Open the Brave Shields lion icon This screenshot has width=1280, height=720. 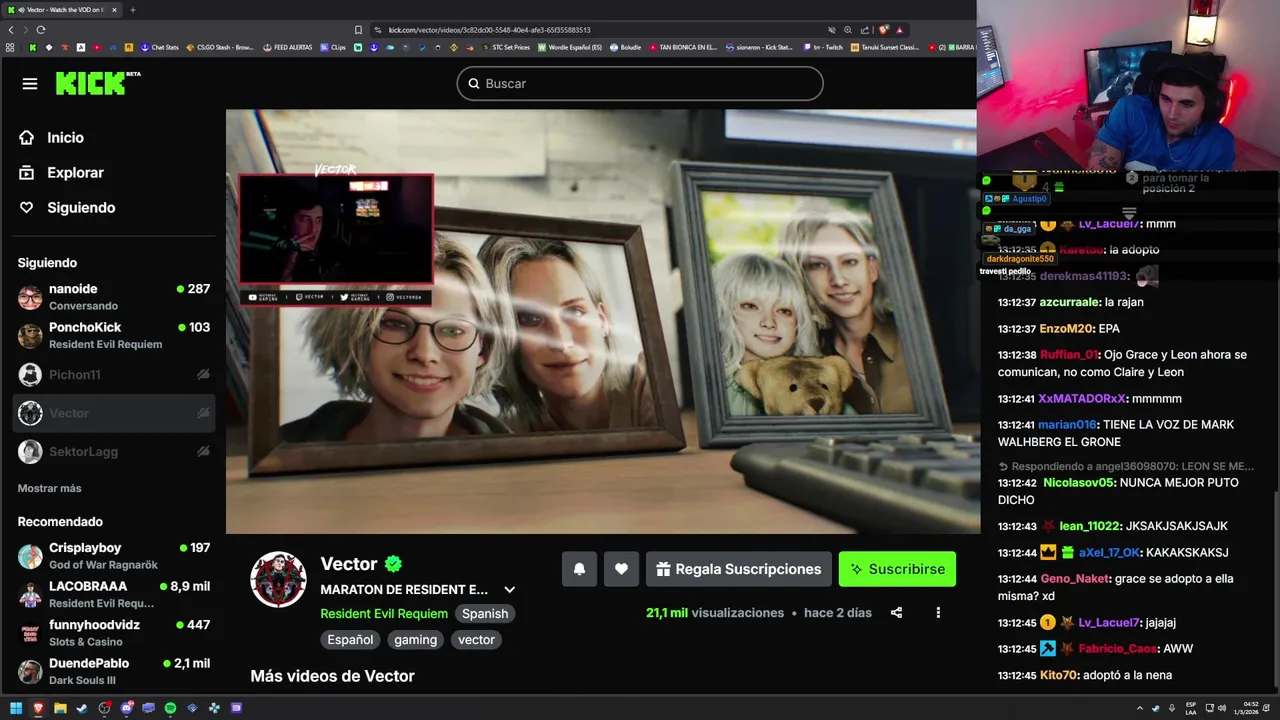(884, 30)
